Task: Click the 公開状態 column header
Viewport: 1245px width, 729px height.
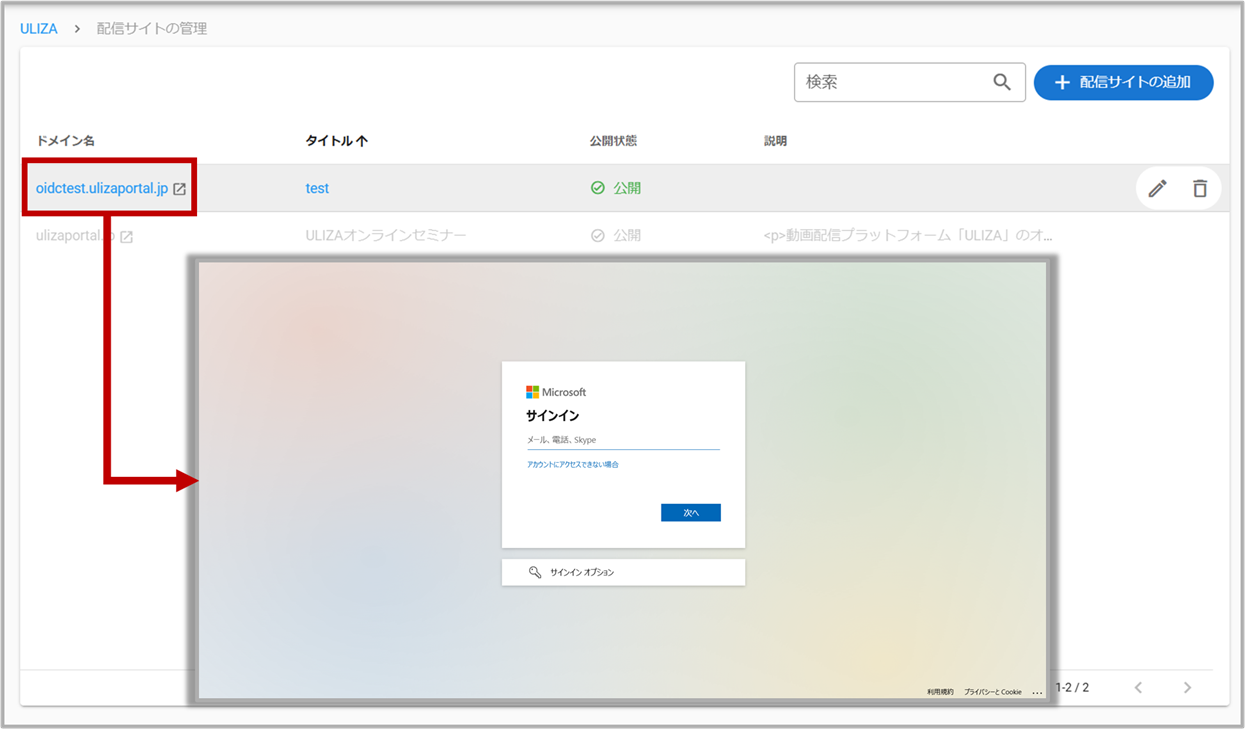Action: (614, 141)
